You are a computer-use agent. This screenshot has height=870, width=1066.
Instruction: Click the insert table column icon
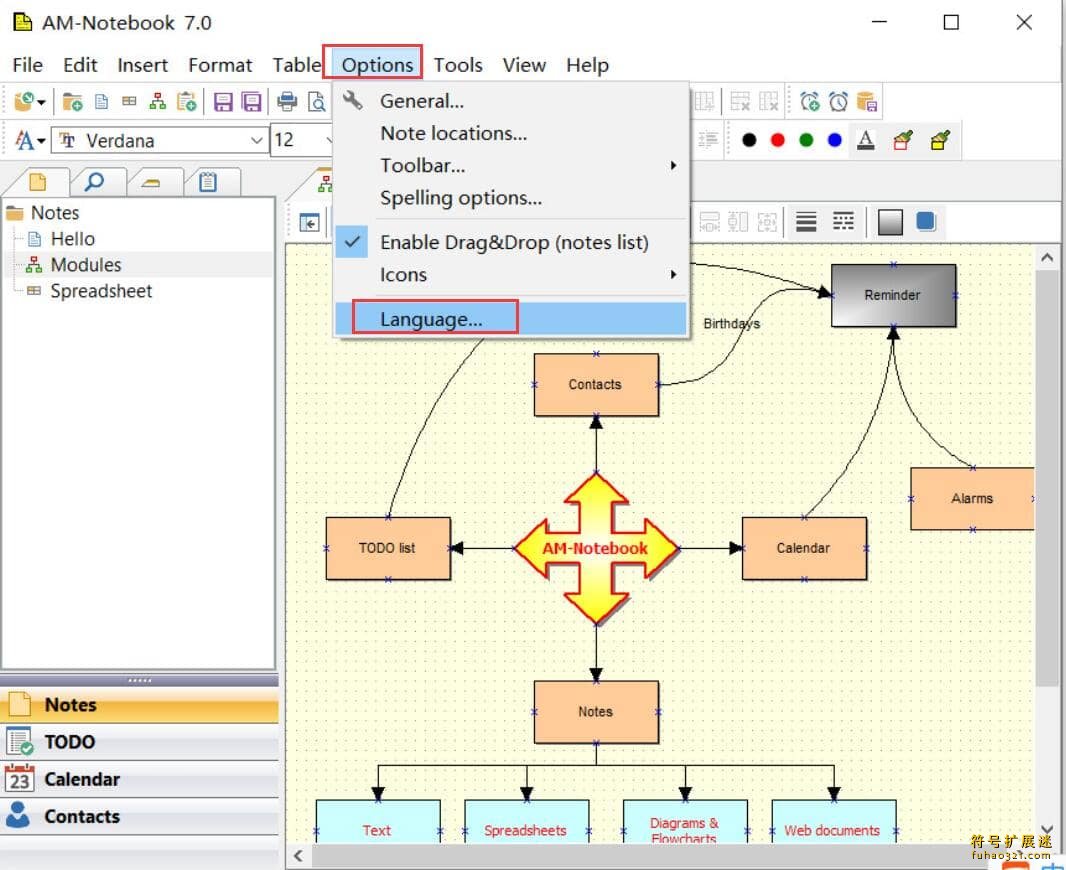pyautogui.click(x=704, y=102)
